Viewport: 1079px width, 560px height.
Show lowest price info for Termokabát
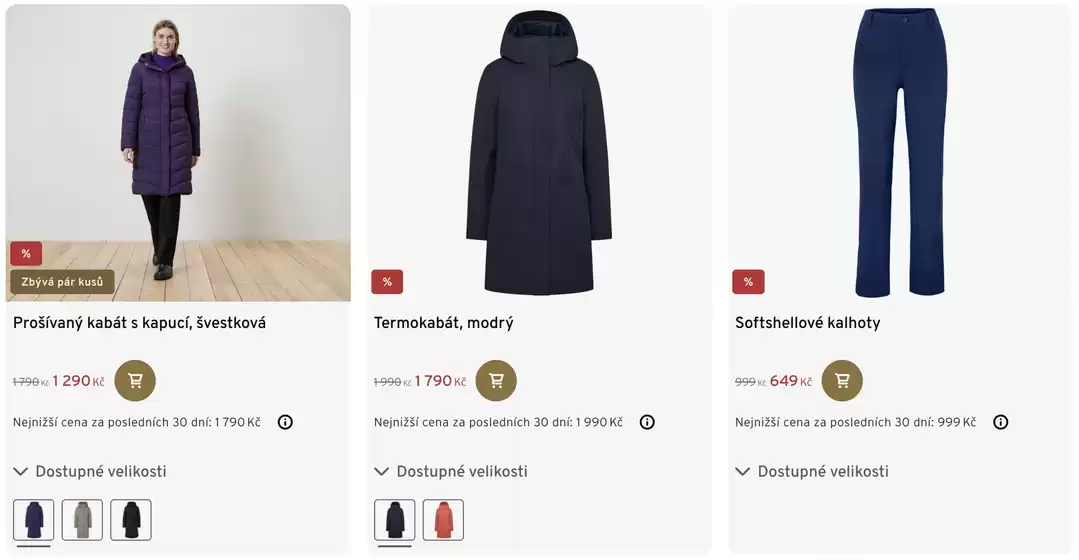pos(647,422)
